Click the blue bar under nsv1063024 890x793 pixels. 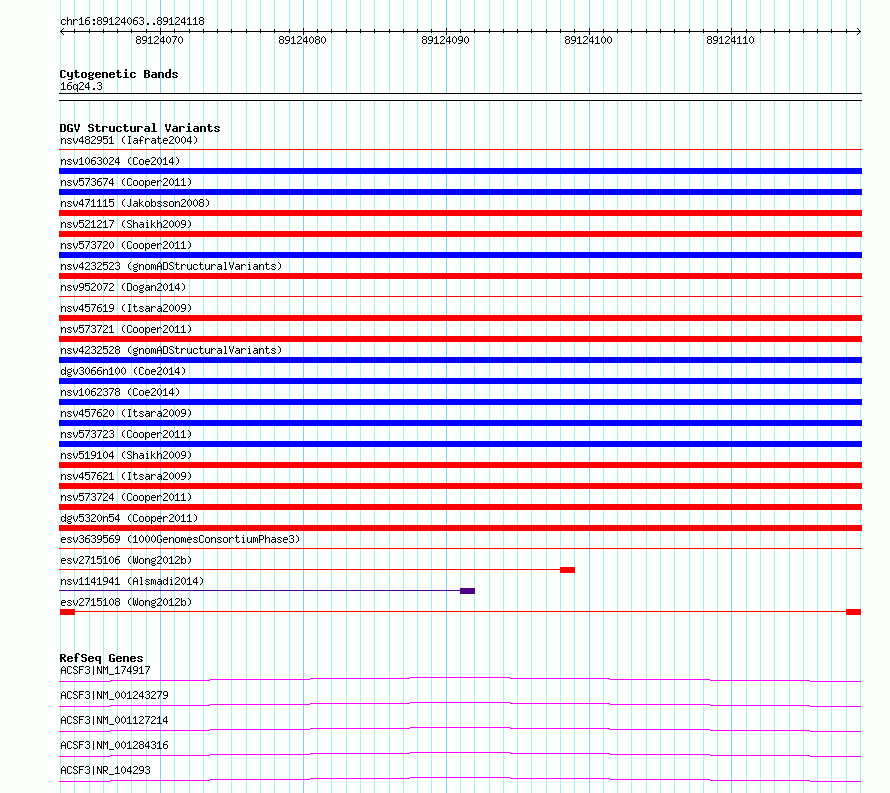pos(460,171)
